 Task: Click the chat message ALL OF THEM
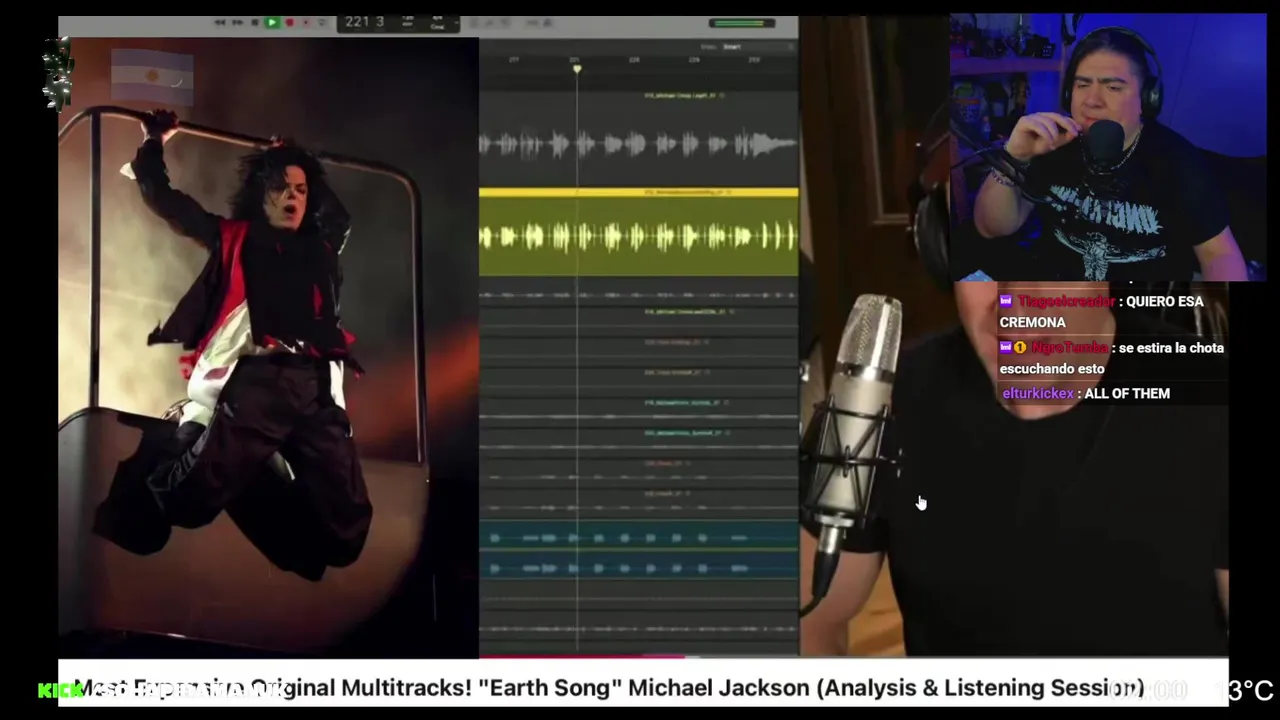click(1127, 393)
